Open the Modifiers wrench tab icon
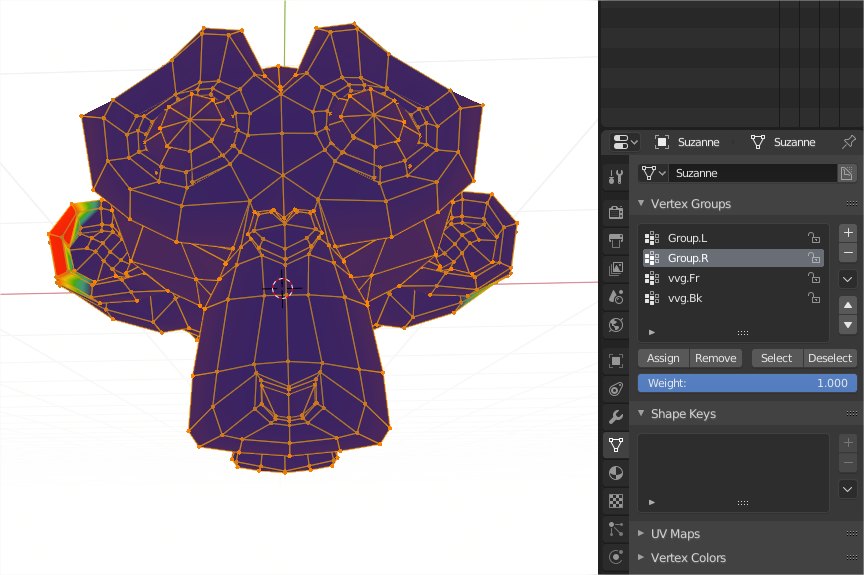Screen dimensions: 864x575 tap(616, 417)
